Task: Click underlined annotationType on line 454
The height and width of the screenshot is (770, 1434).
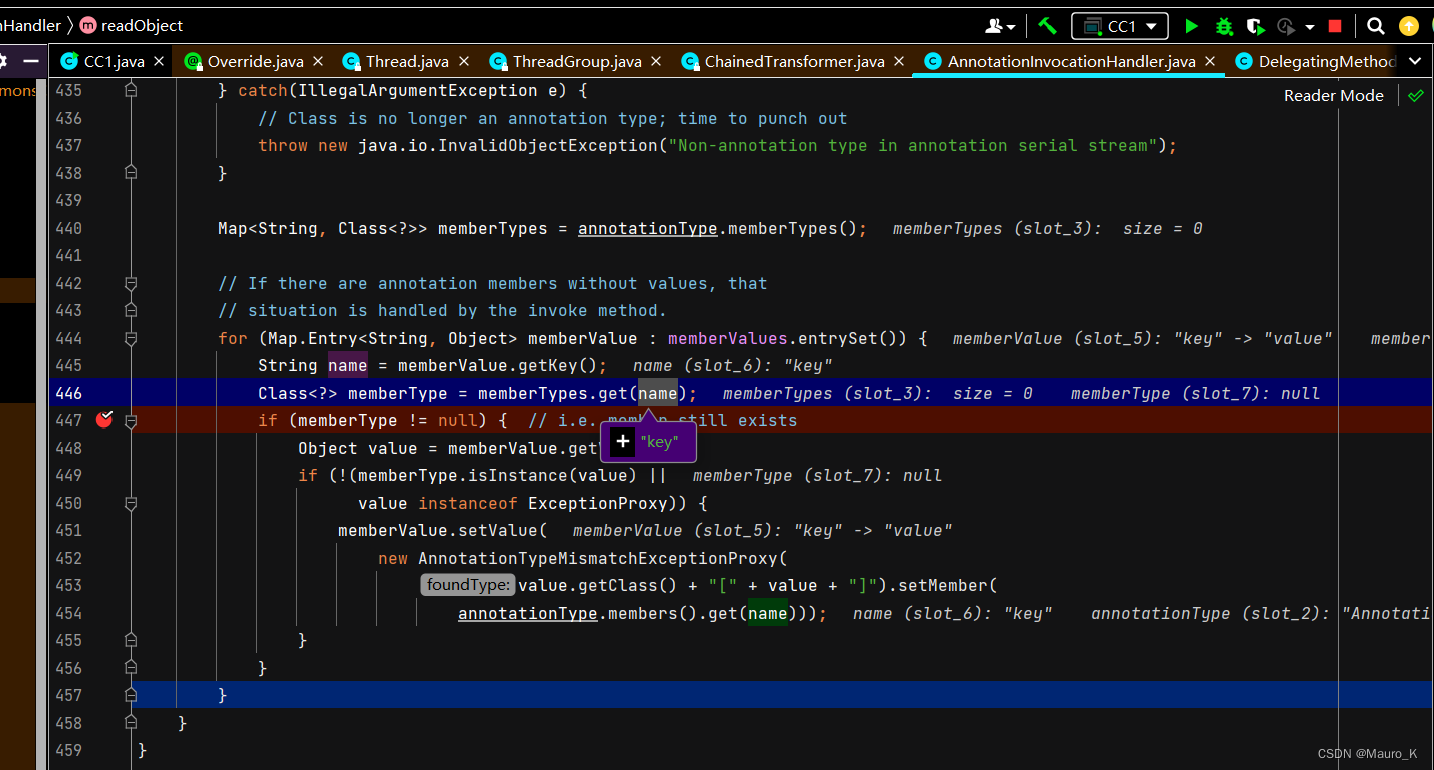Action: 528,613
